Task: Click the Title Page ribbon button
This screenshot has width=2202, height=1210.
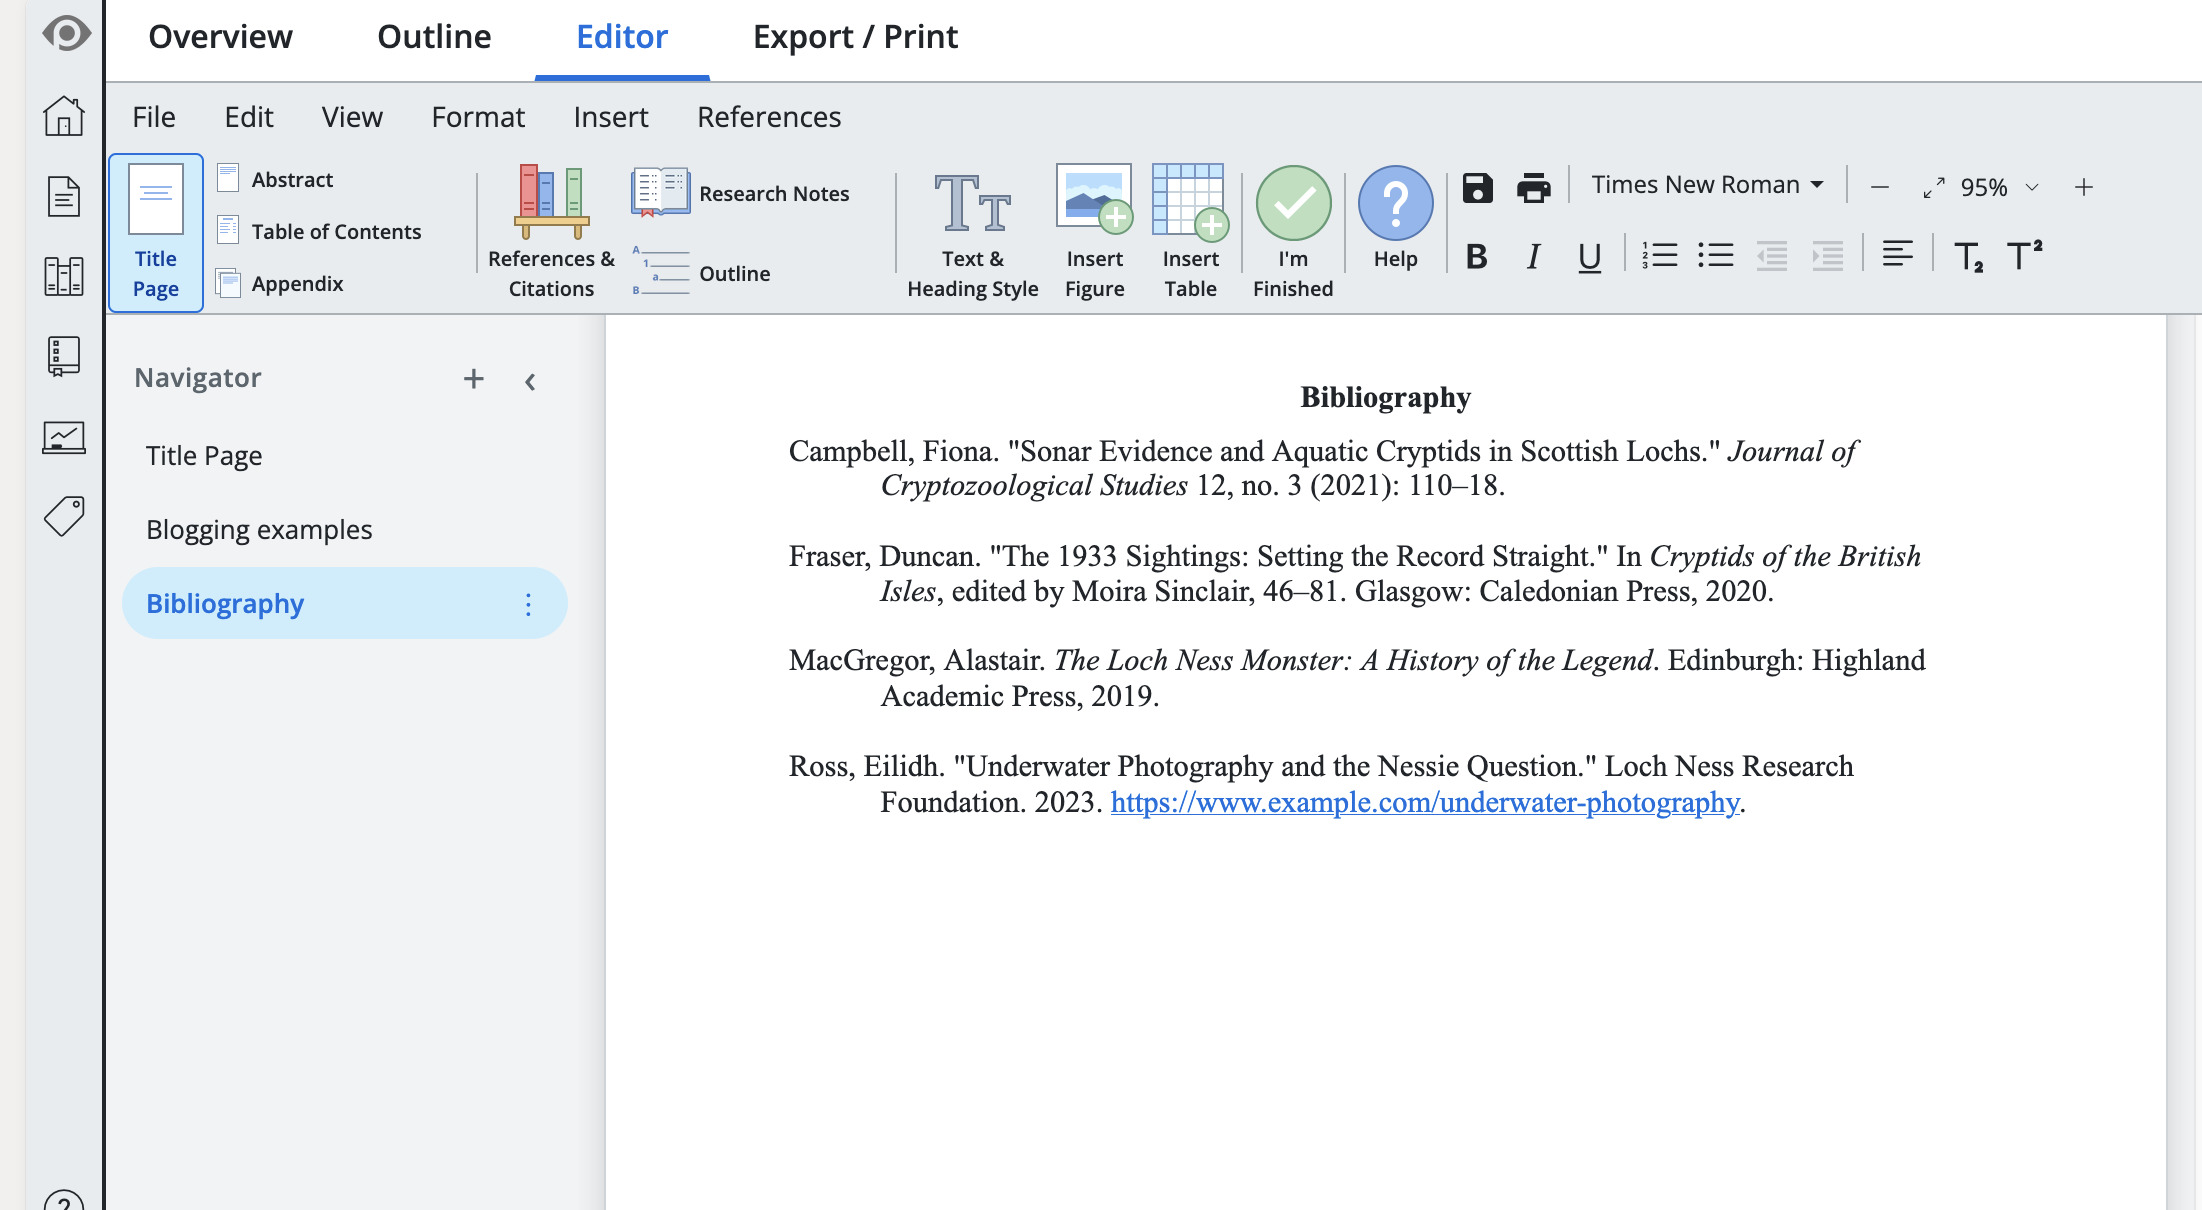Action: (x=156, y=233)
